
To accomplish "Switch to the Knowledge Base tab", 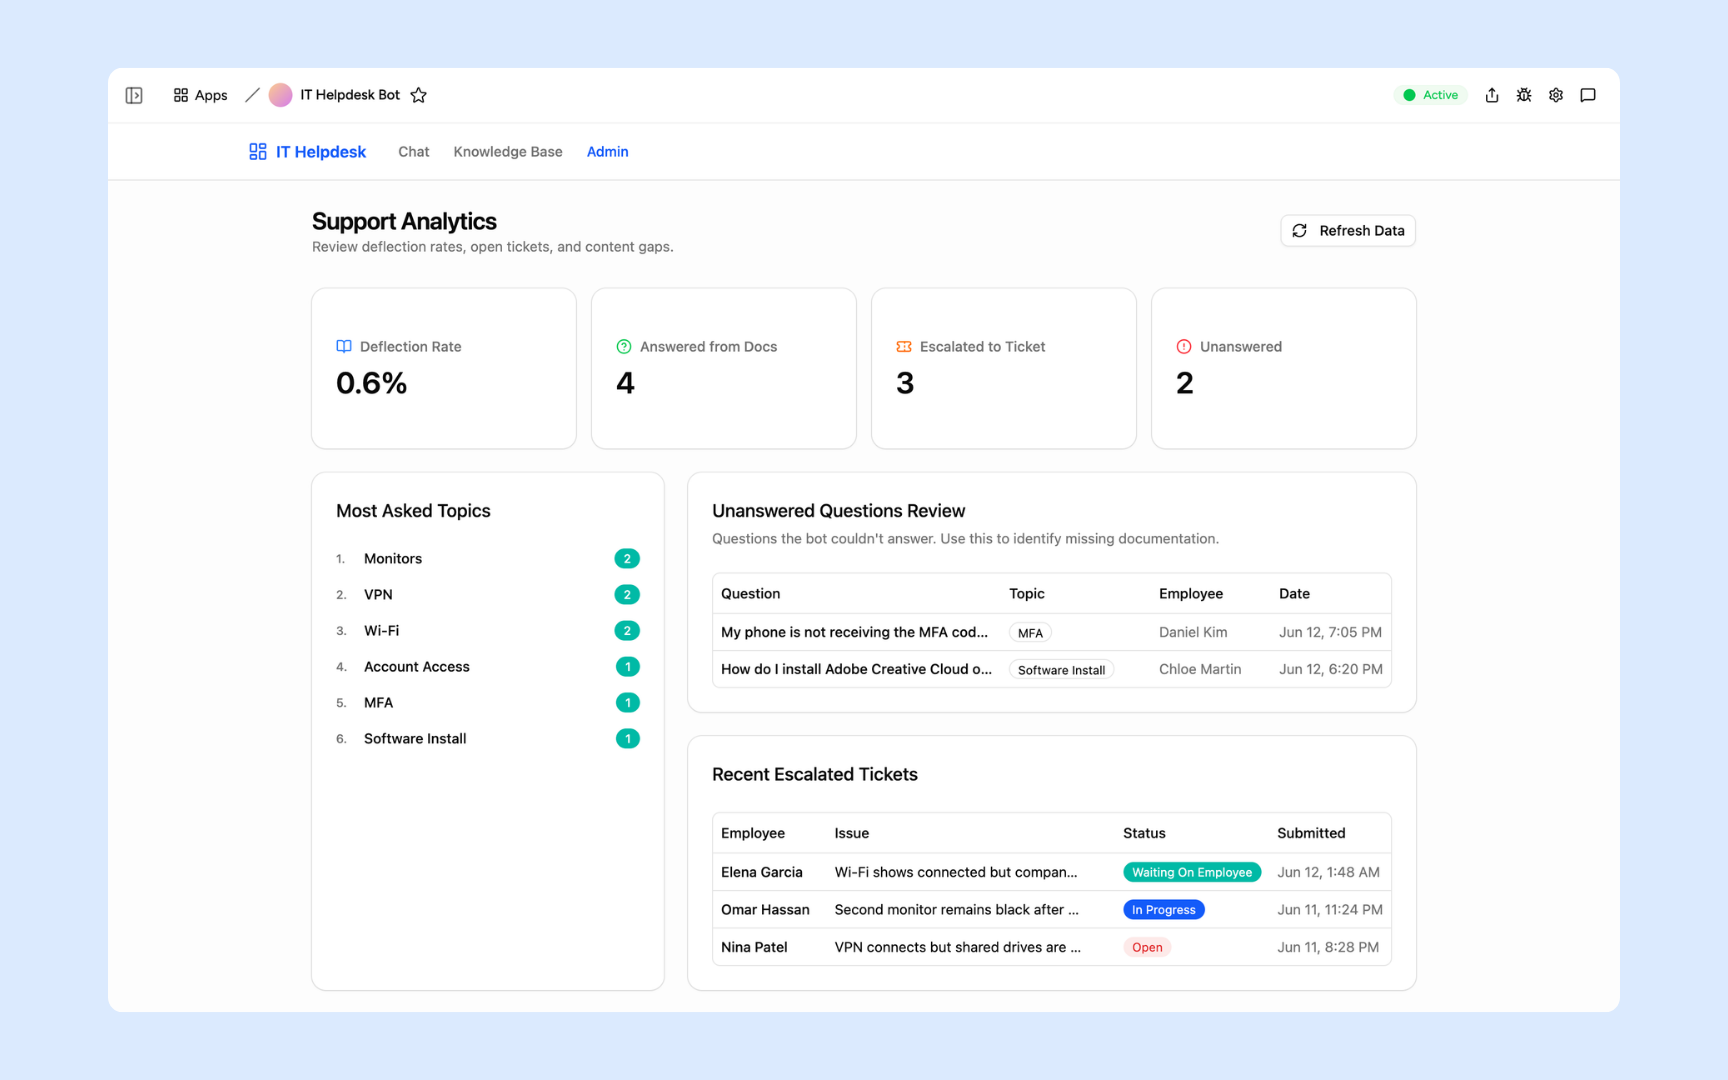I will coord(508,151).
